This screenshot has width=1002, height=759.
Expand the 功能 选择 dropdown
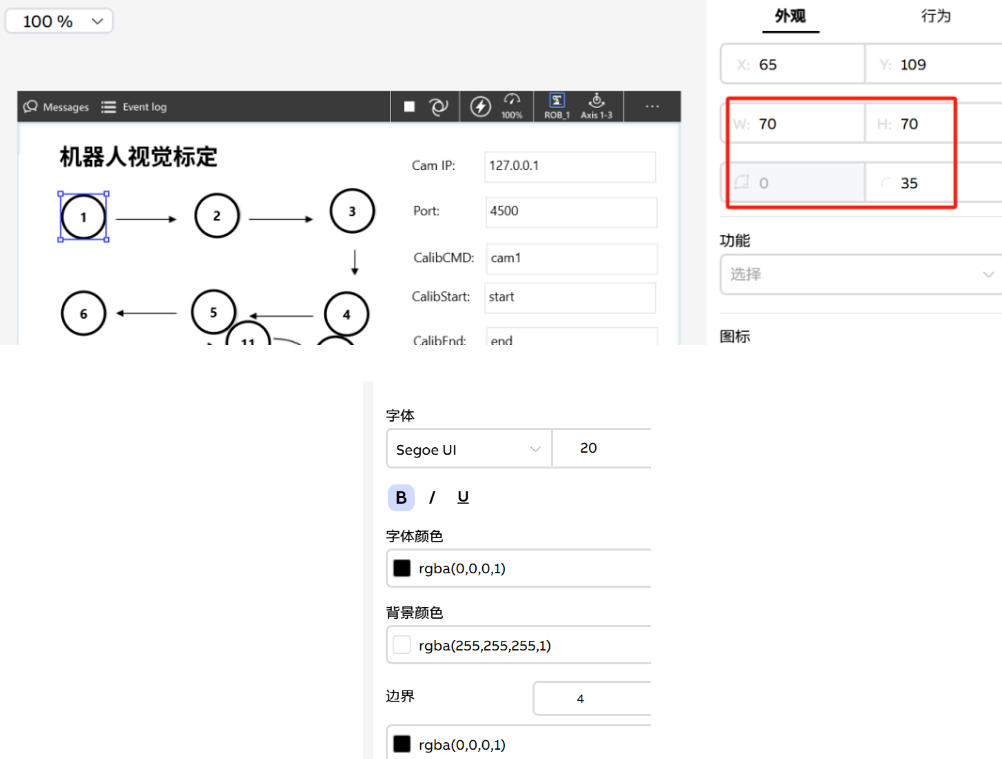click(860, 274)
